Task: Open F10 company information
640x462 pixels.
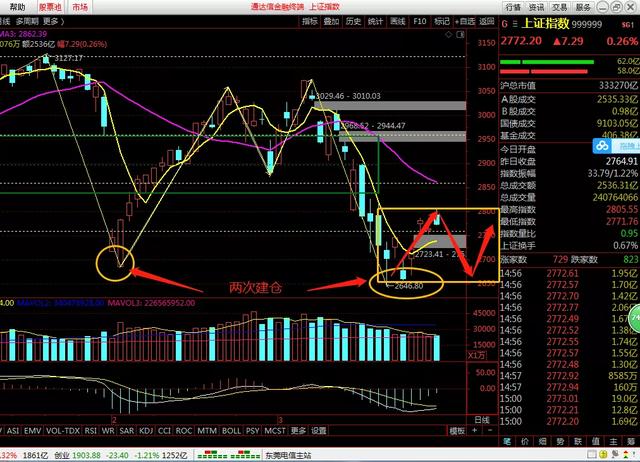Action: (420, 21)
